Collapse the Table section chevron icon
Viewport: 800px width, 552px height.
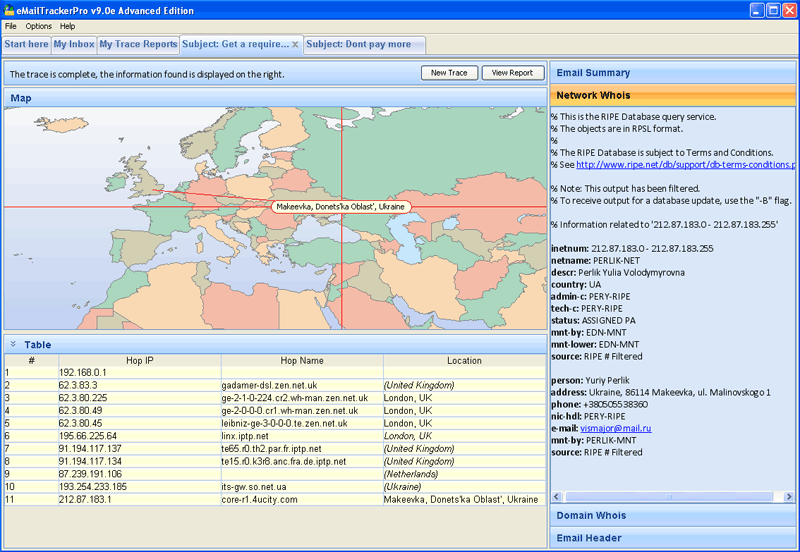click(13, 344)
